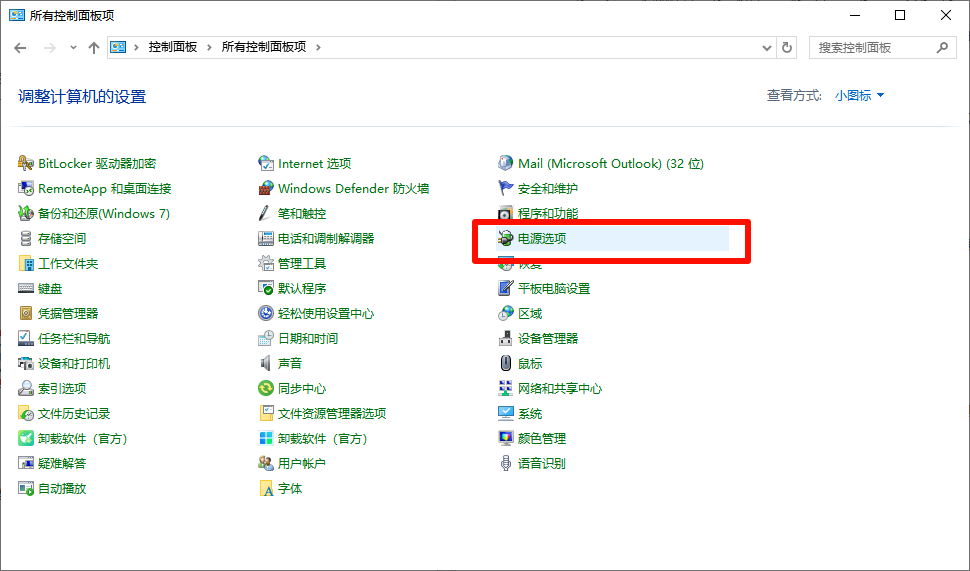Open 语音识别 microphone icon
The height and width of the screenshot is (571, 970).
[x=505, y=463]
